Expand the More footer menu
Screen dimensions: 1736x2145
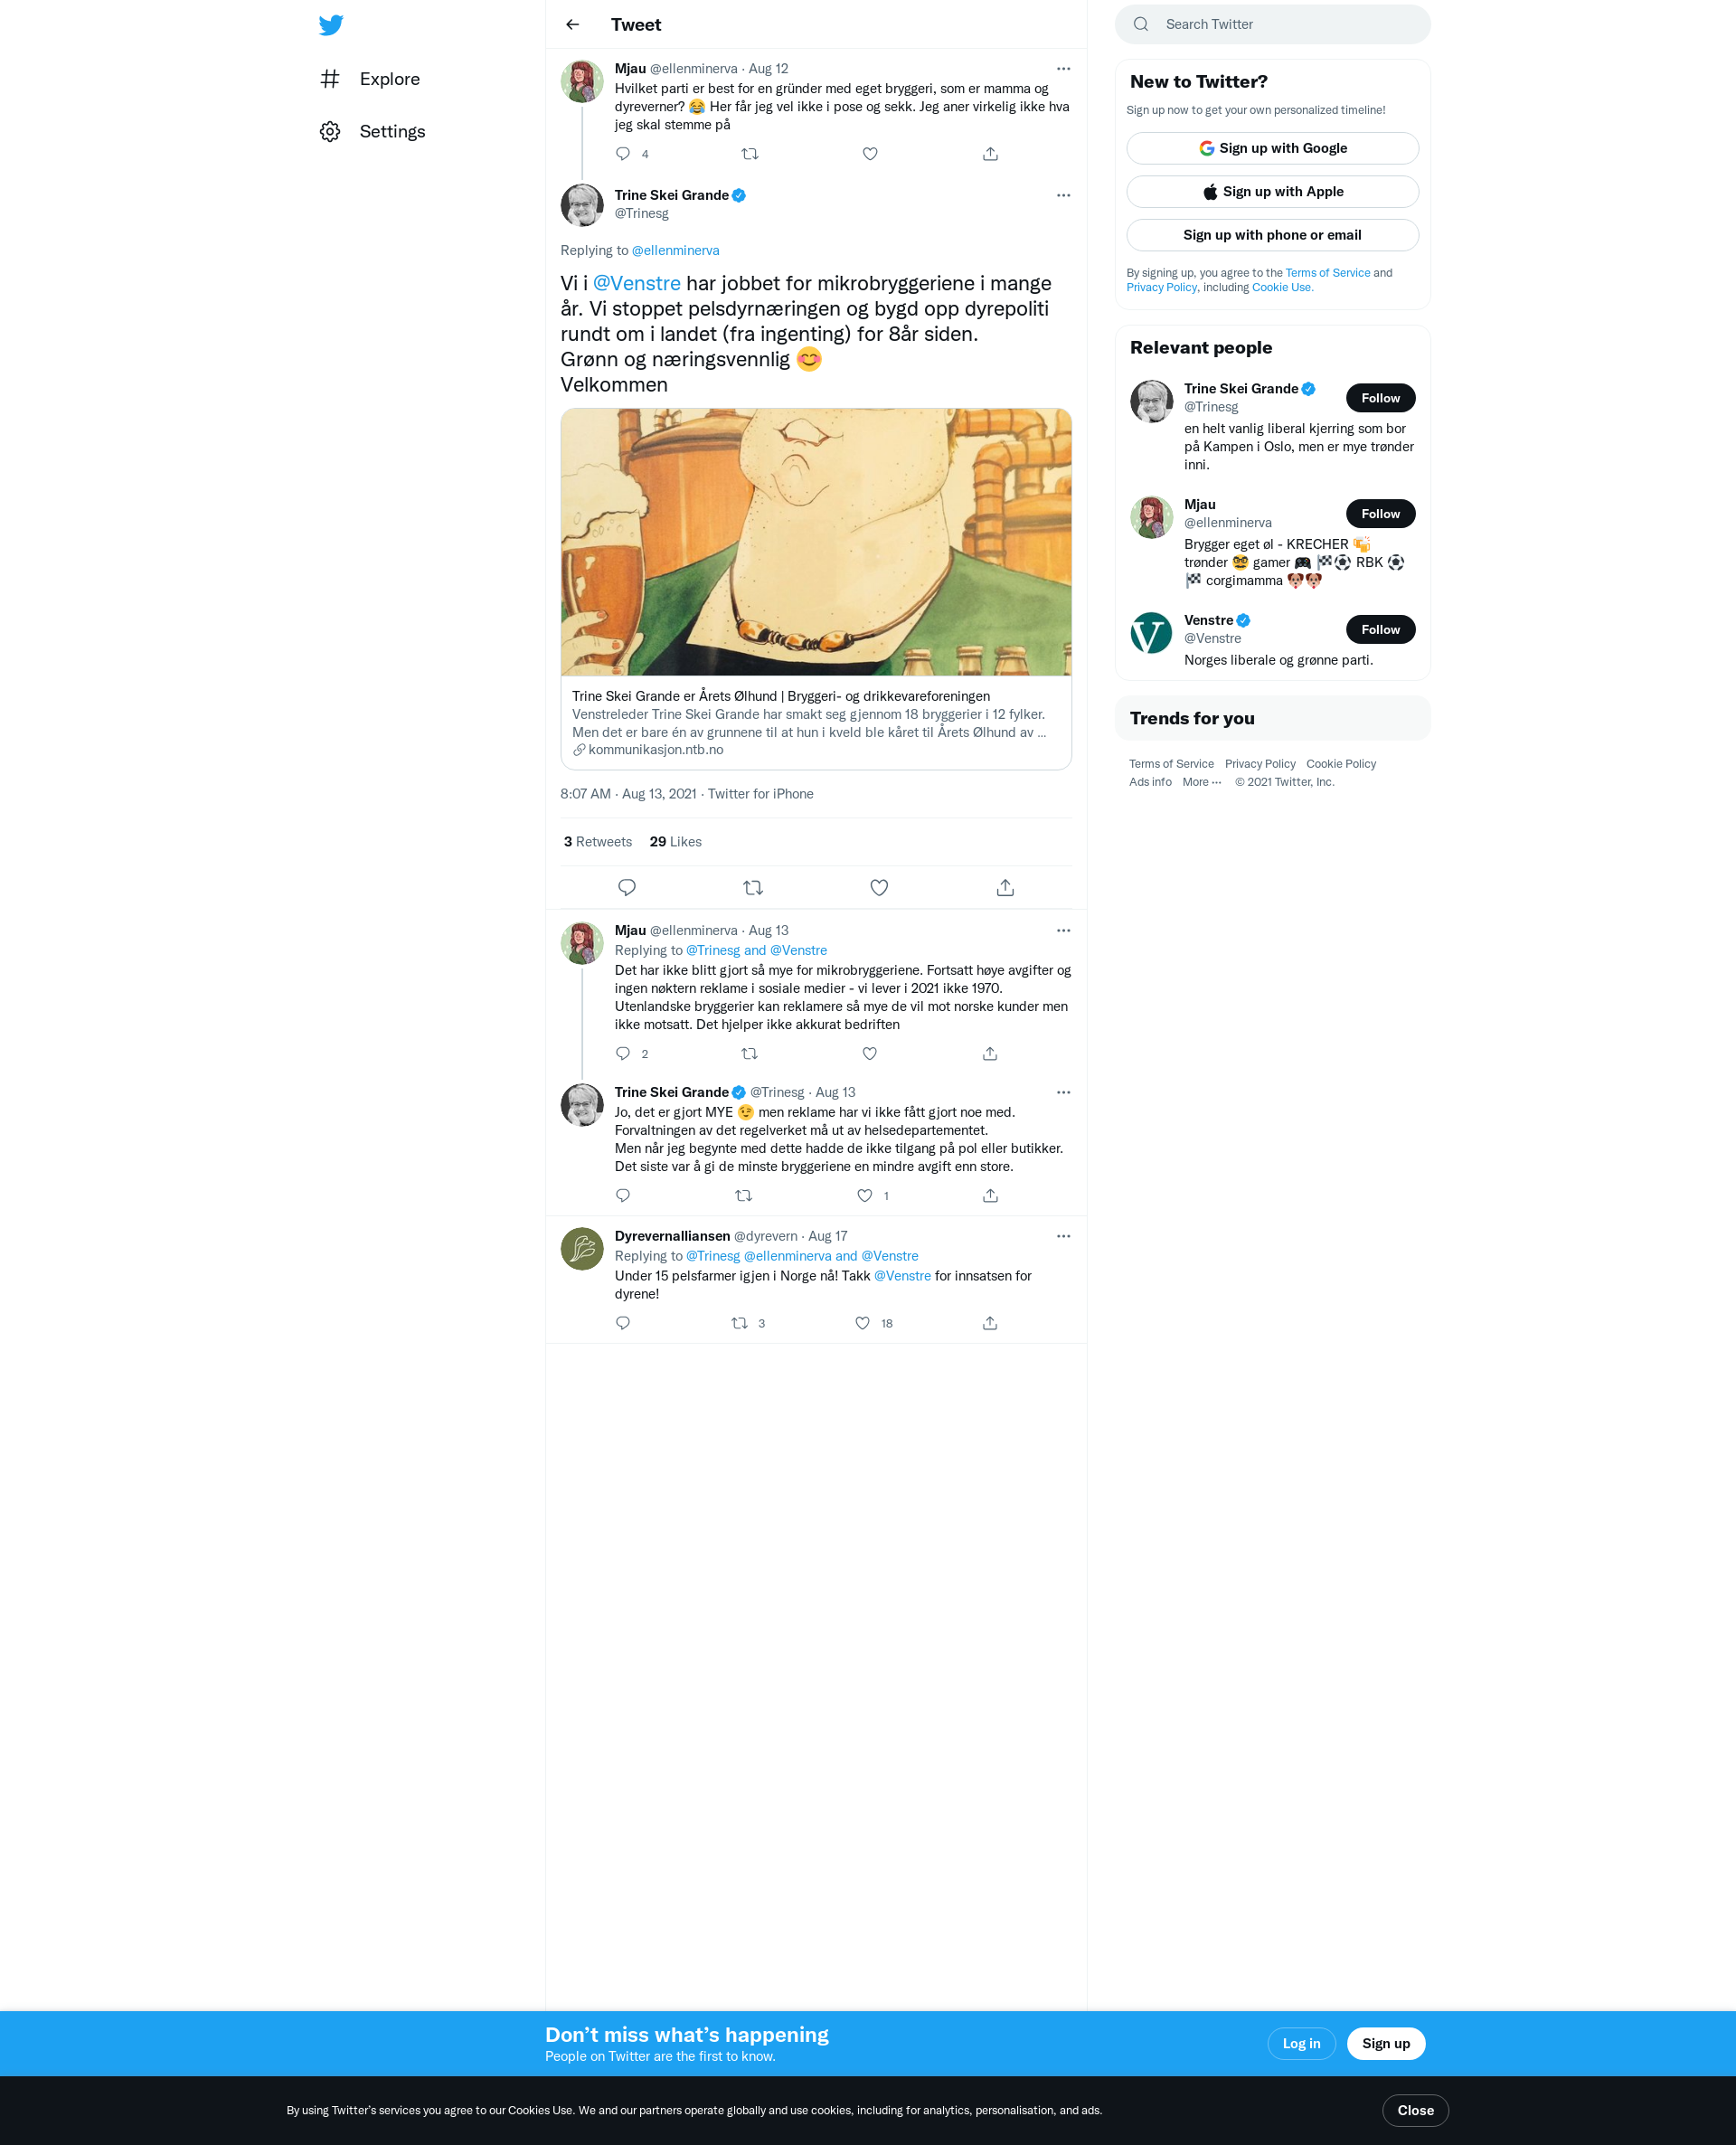(1201, 782)
